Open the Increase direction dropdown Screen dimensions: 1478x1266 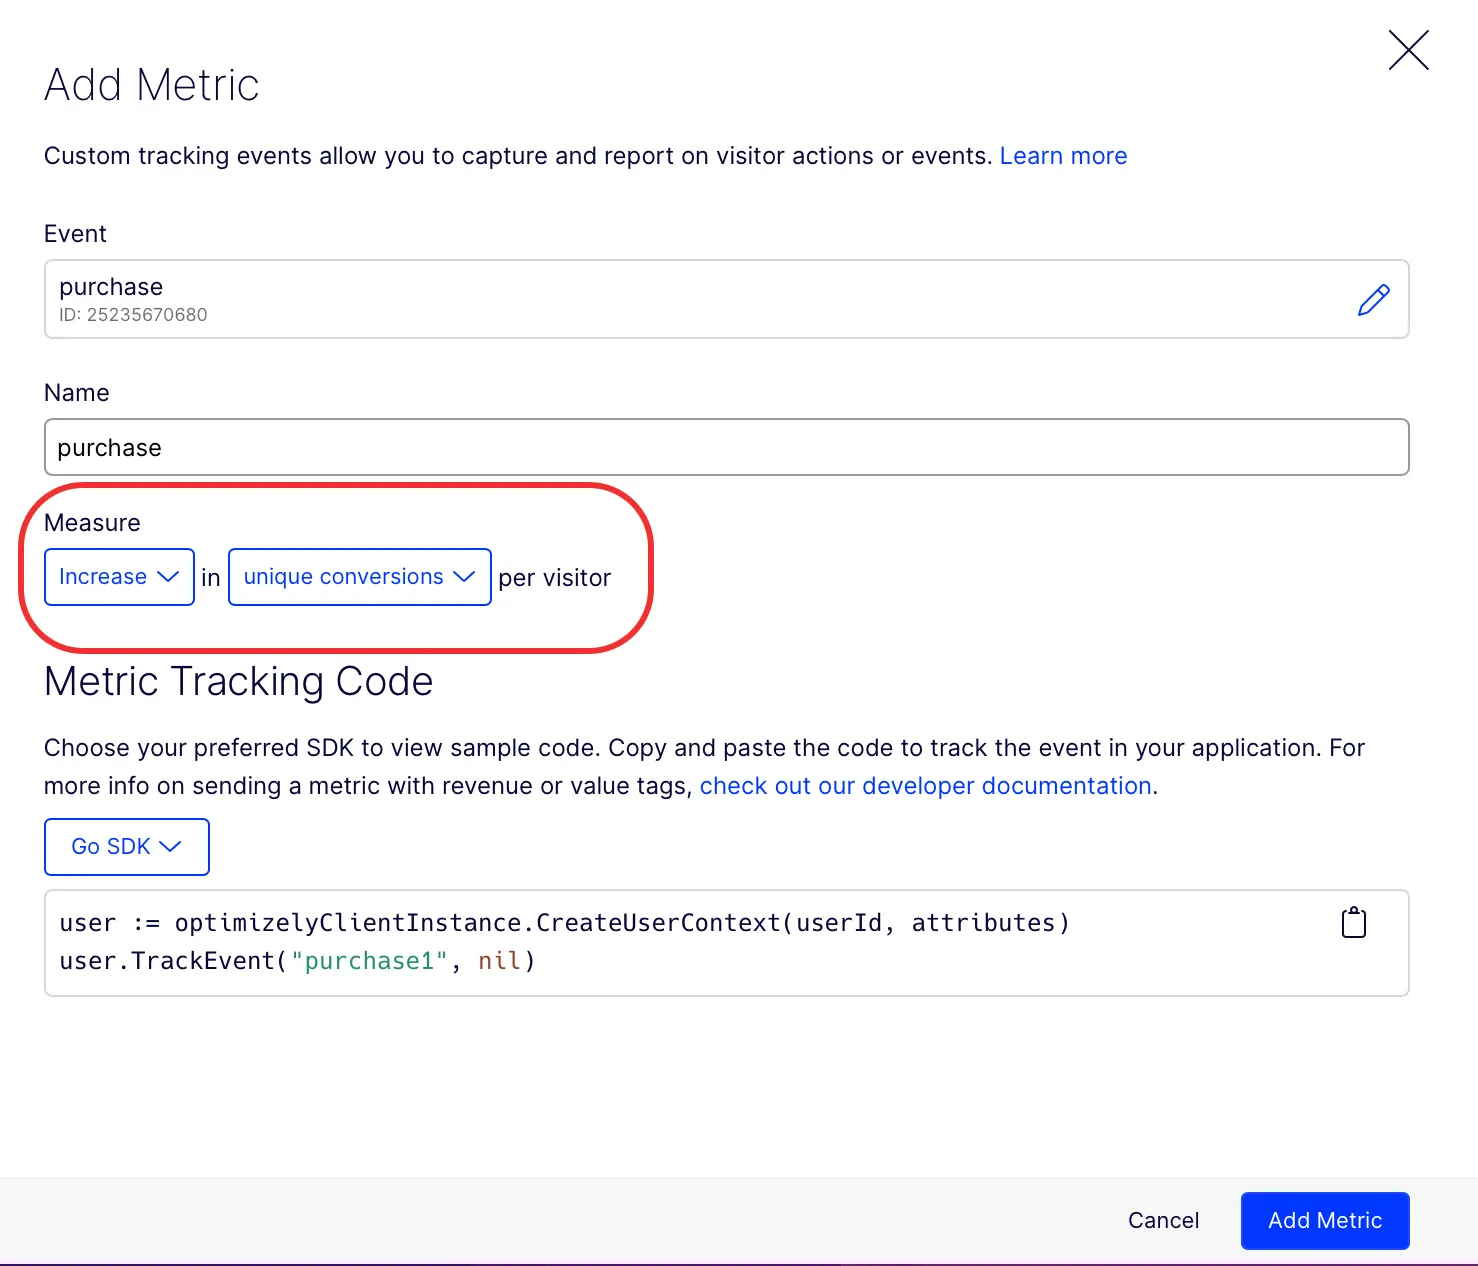pos(119,577)
